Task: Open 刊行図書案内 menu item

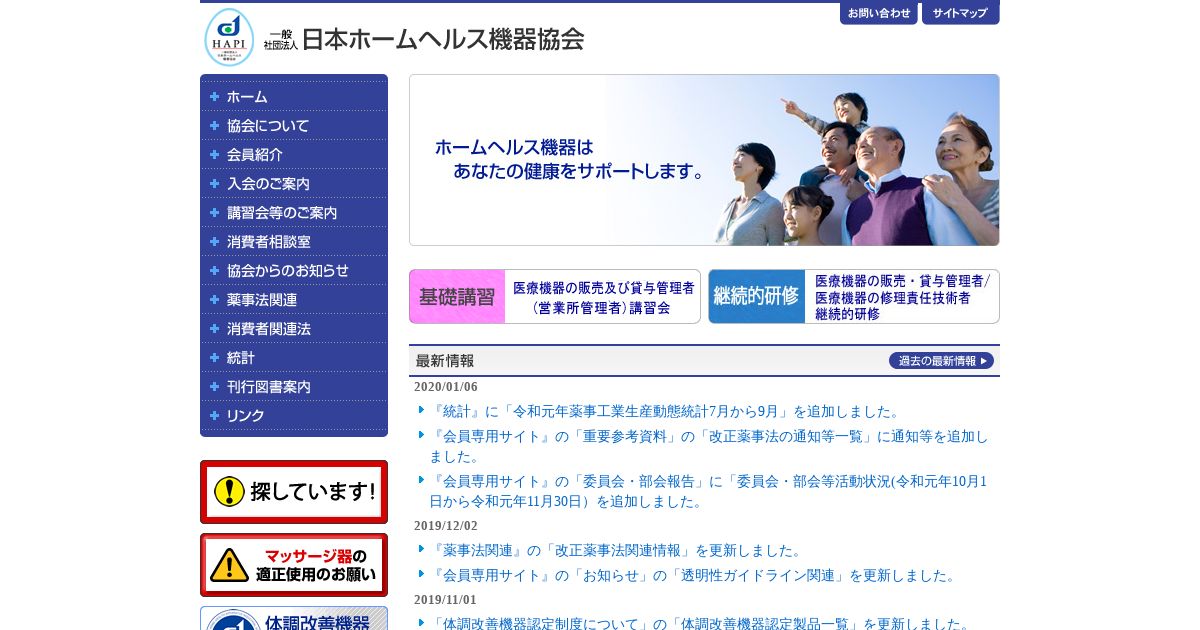Action: tap(294, 387)
